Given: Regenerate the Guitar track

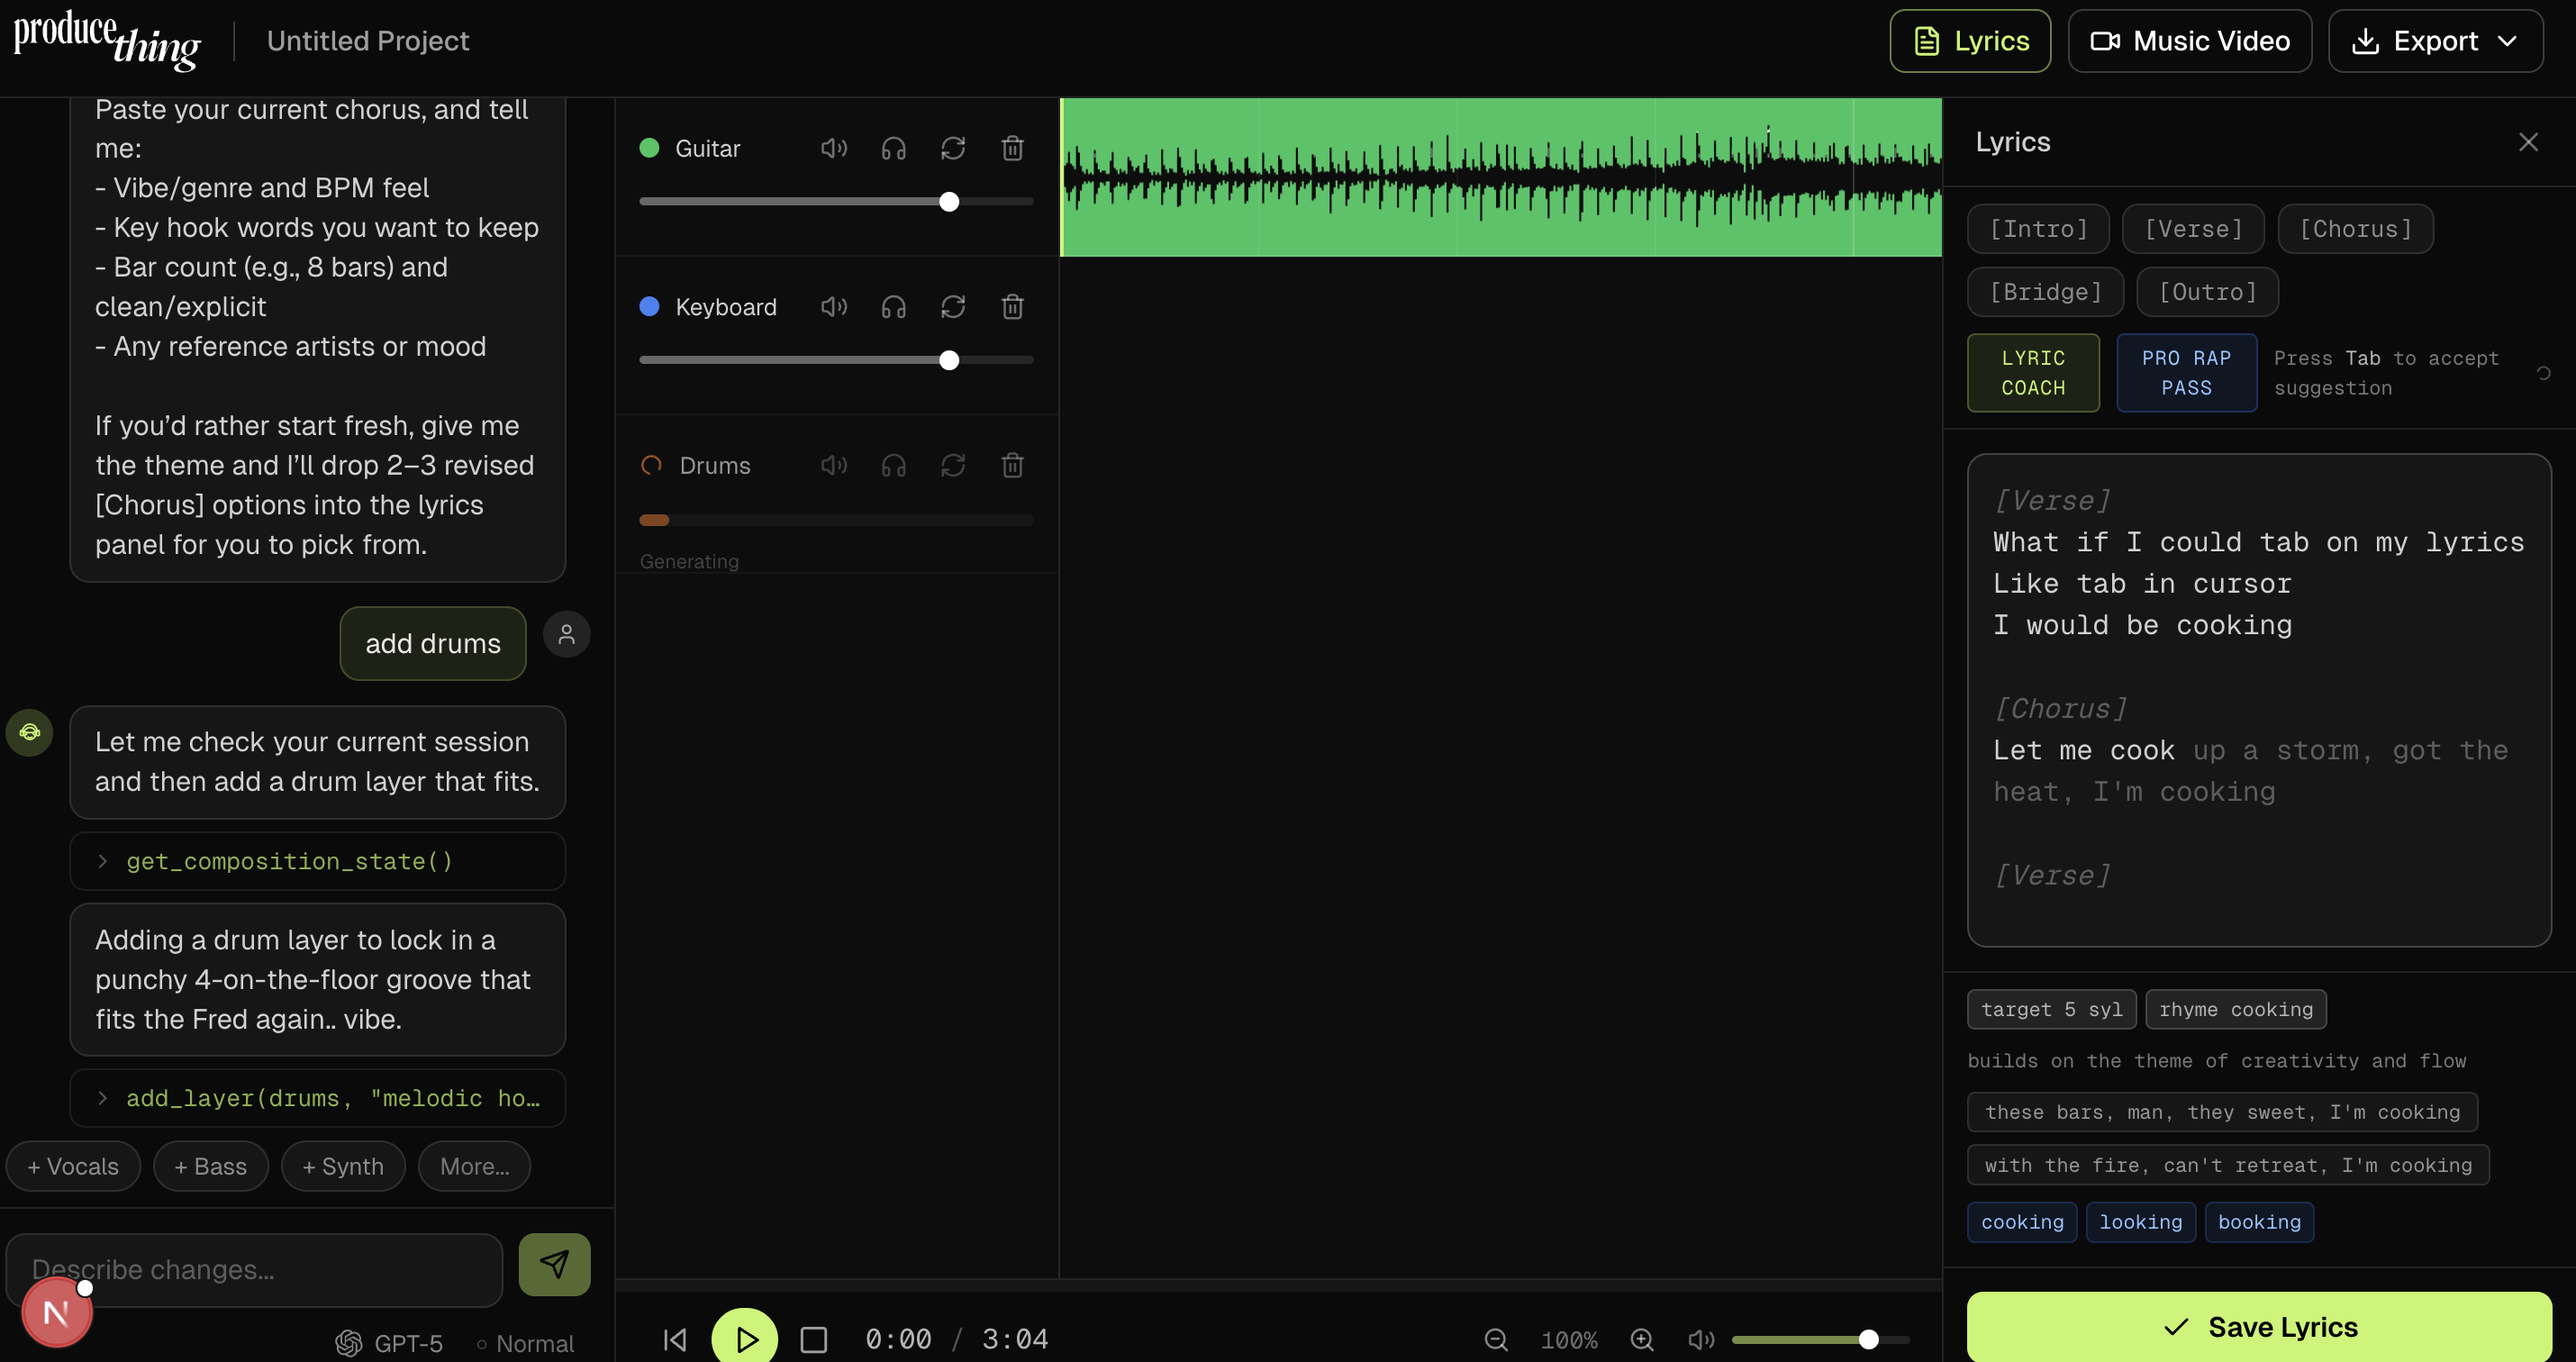Looking at the screenshot, I should pyautogui.click(x=952, y=148).
